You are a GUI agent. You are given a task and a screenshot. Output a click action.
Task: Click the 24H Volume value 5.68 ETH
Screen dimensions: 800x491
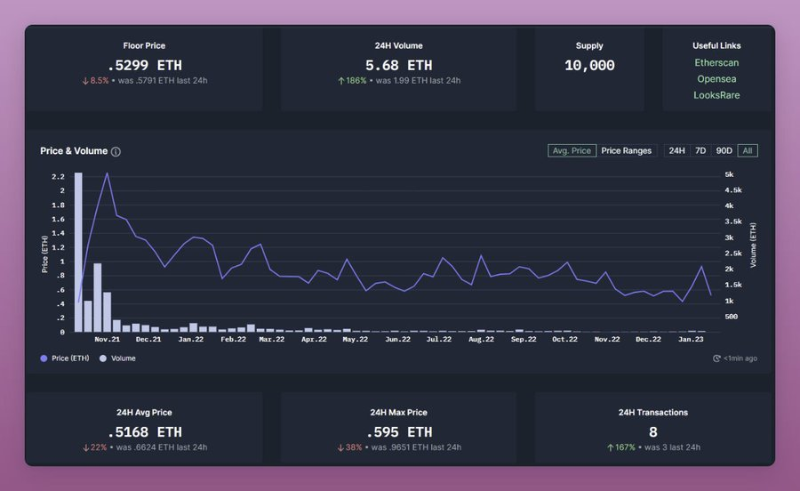[x=398, y=65]
